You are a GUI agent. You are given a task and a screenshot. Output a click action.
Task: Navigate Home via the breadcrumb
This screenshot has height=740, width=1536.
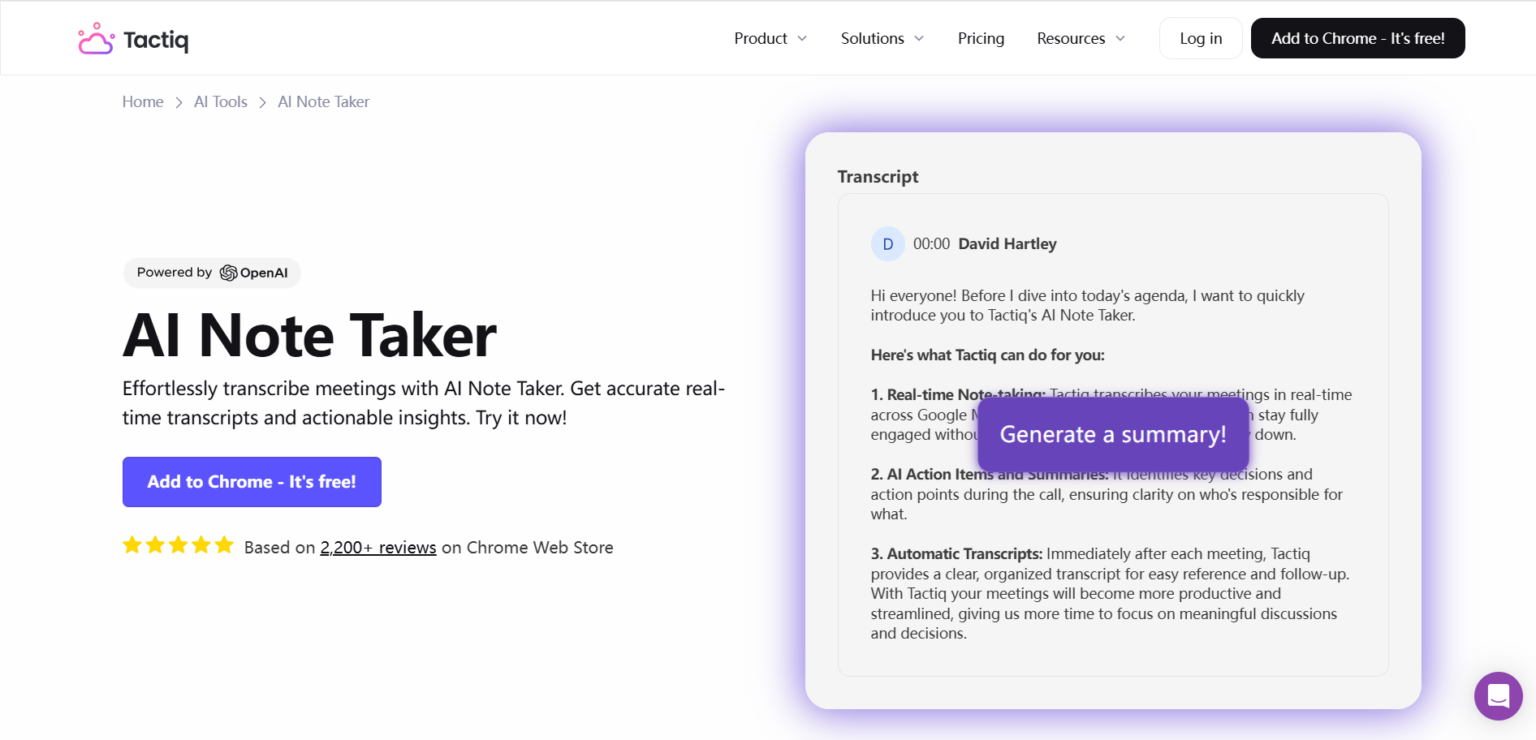(143, 101)
